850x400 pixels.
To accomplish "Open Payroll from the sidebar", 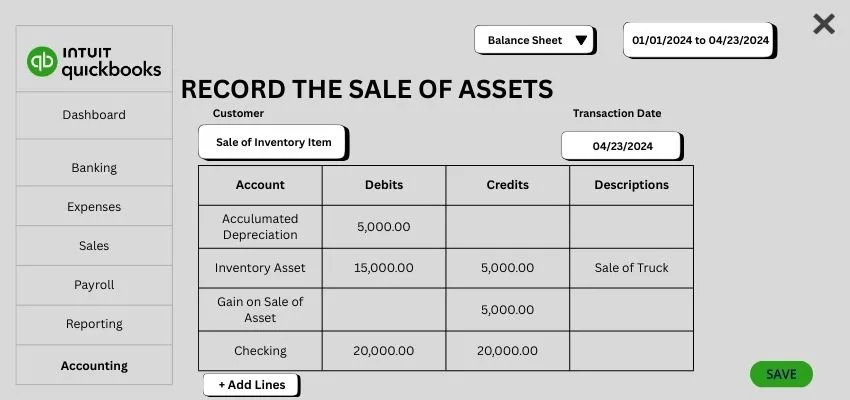I will pos(94,285).
